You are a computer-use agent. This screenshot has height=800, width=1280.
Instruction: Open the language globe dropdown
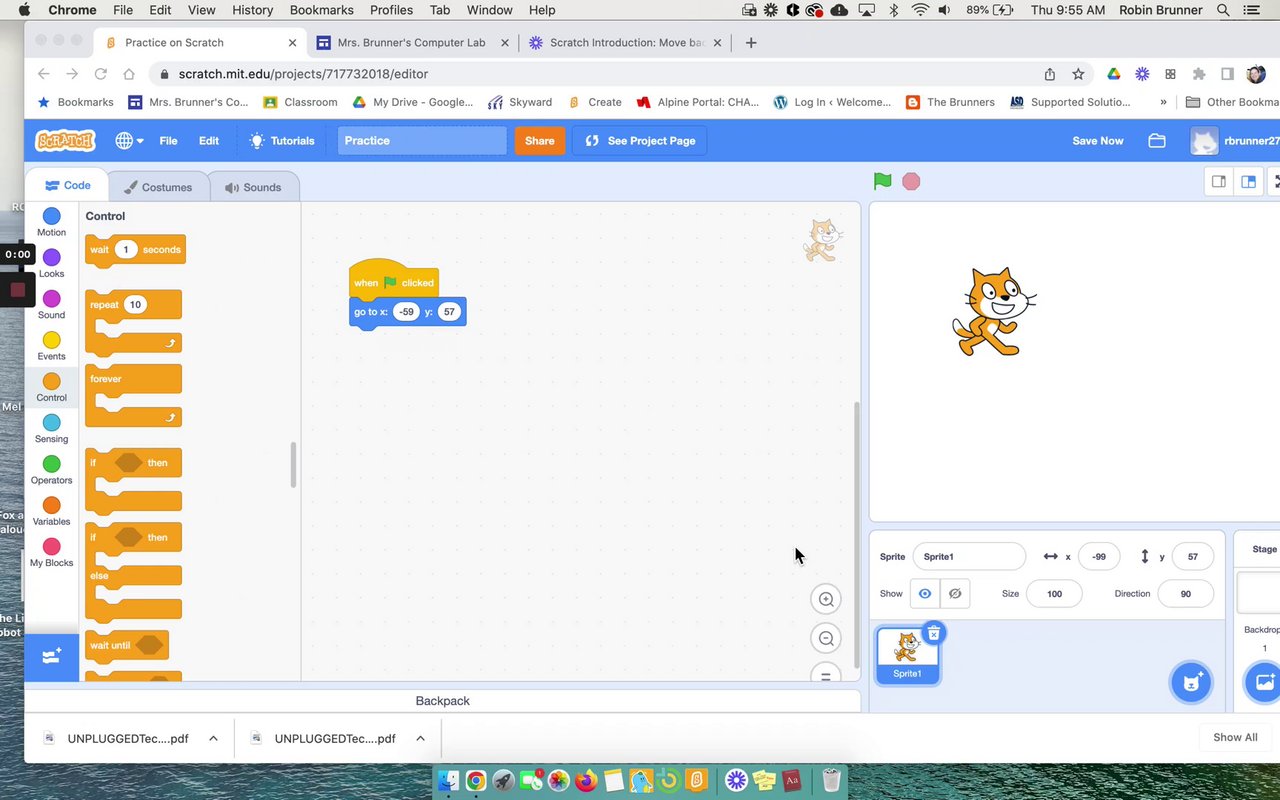point(129,141)
